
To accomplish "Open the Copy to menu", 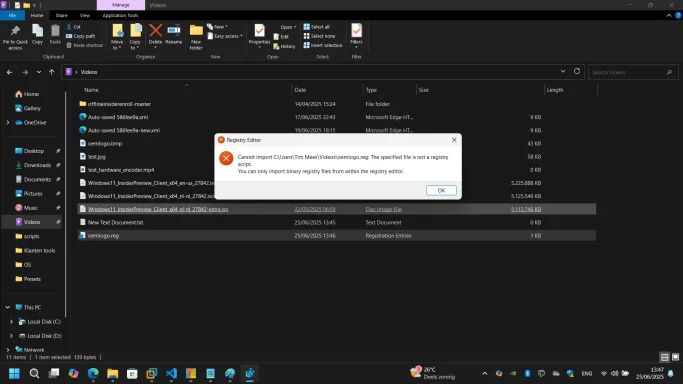I will [x=135, y=37].
